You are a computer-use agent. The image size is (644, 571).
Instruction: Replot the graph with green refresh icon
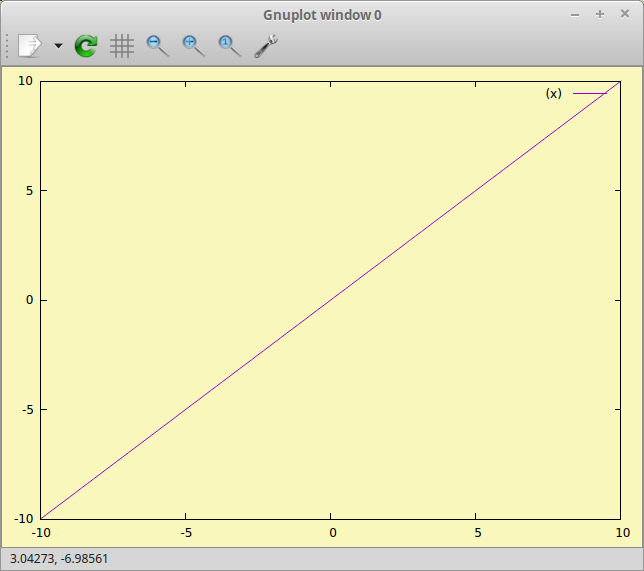tap(87, 45)
